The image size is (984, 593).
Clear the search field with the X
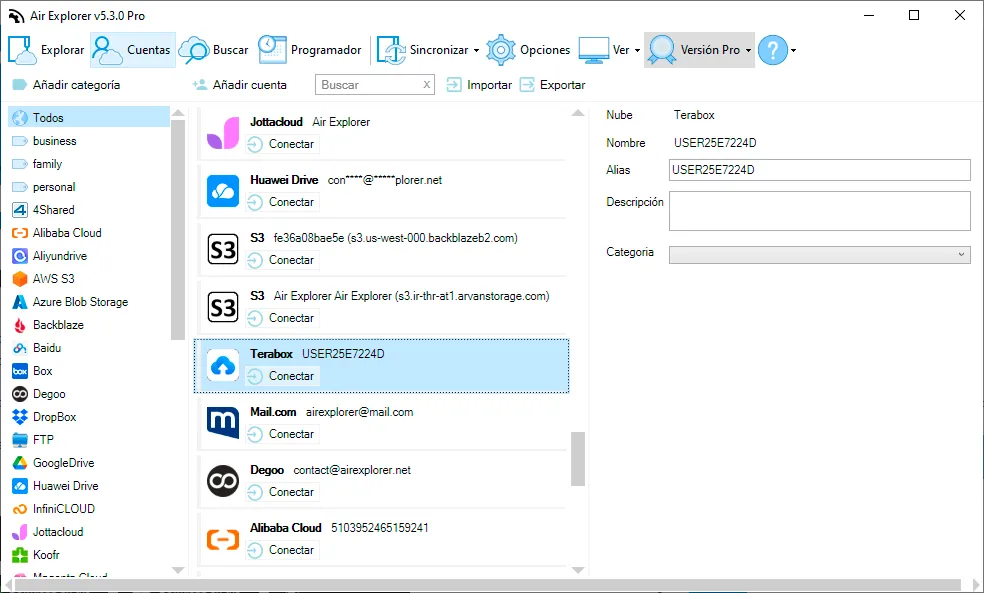(x=427, y=85)
